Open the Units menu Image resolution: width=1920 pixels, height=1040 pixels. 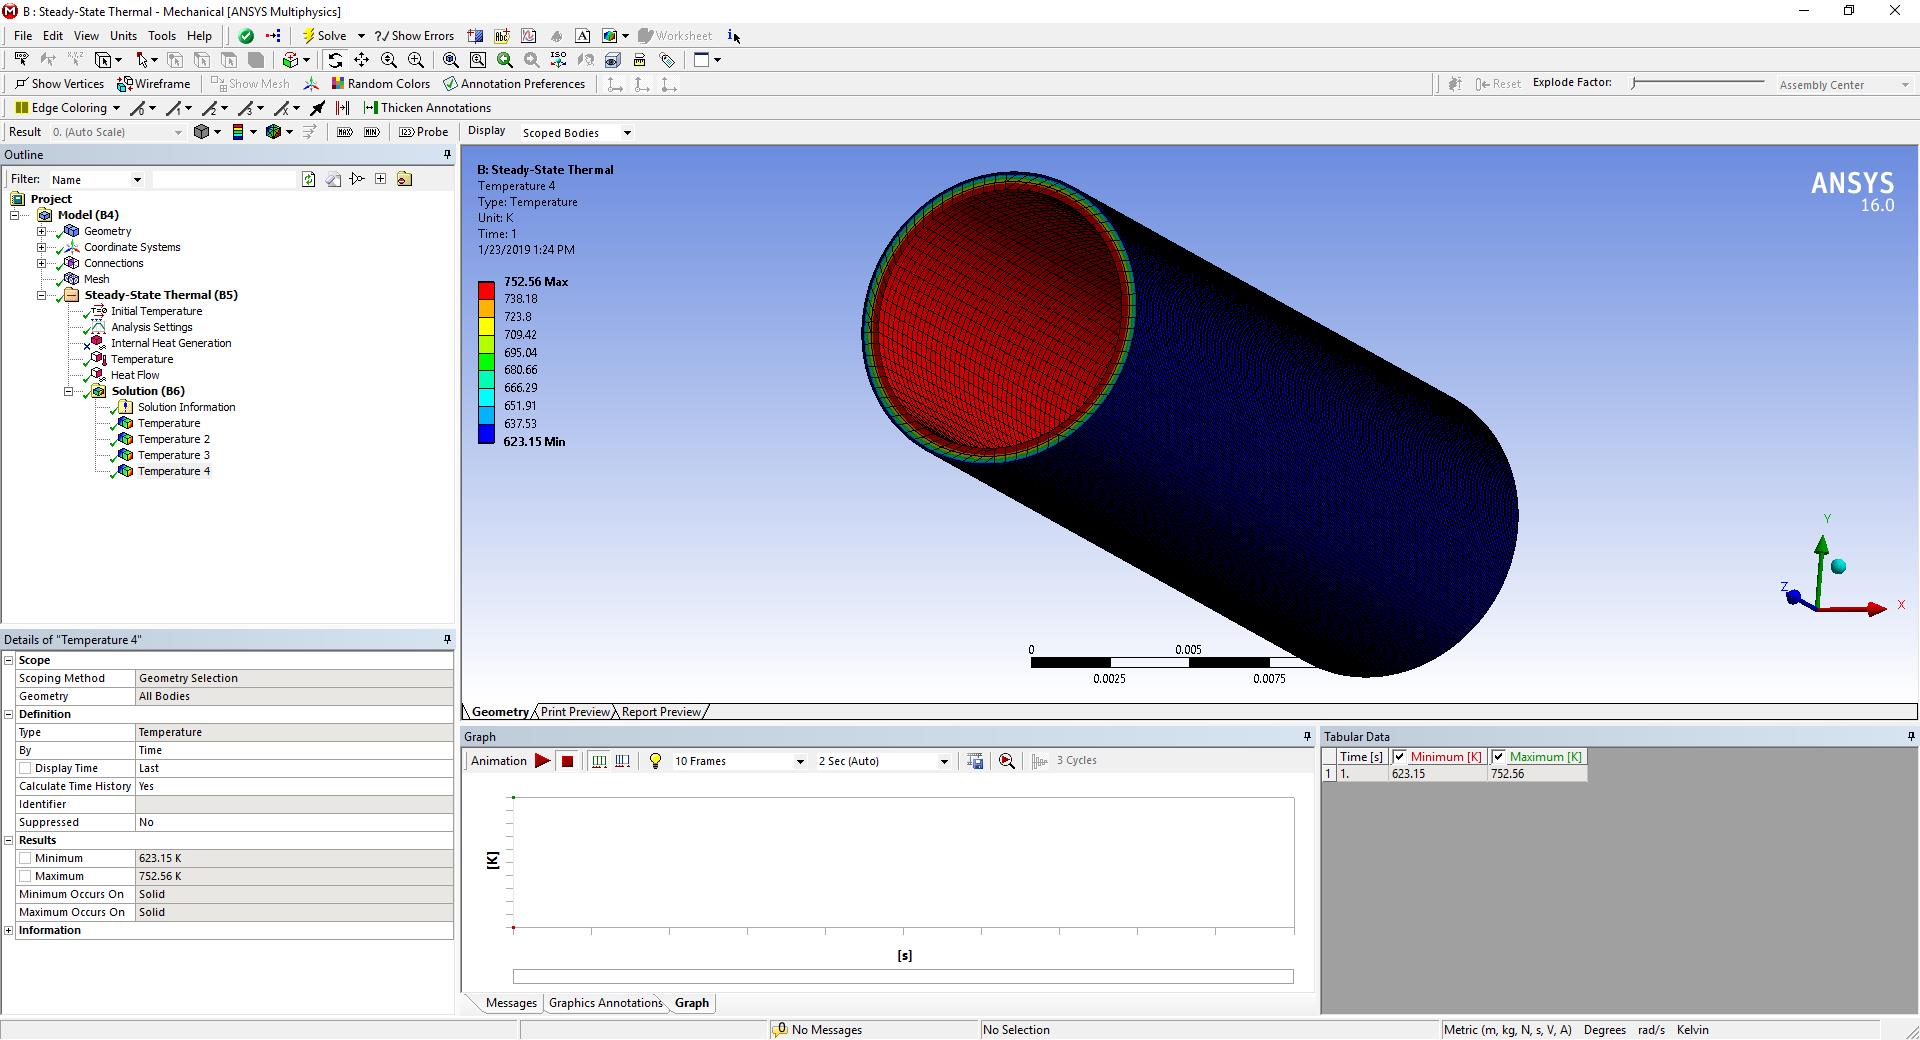tap(123, 36)
